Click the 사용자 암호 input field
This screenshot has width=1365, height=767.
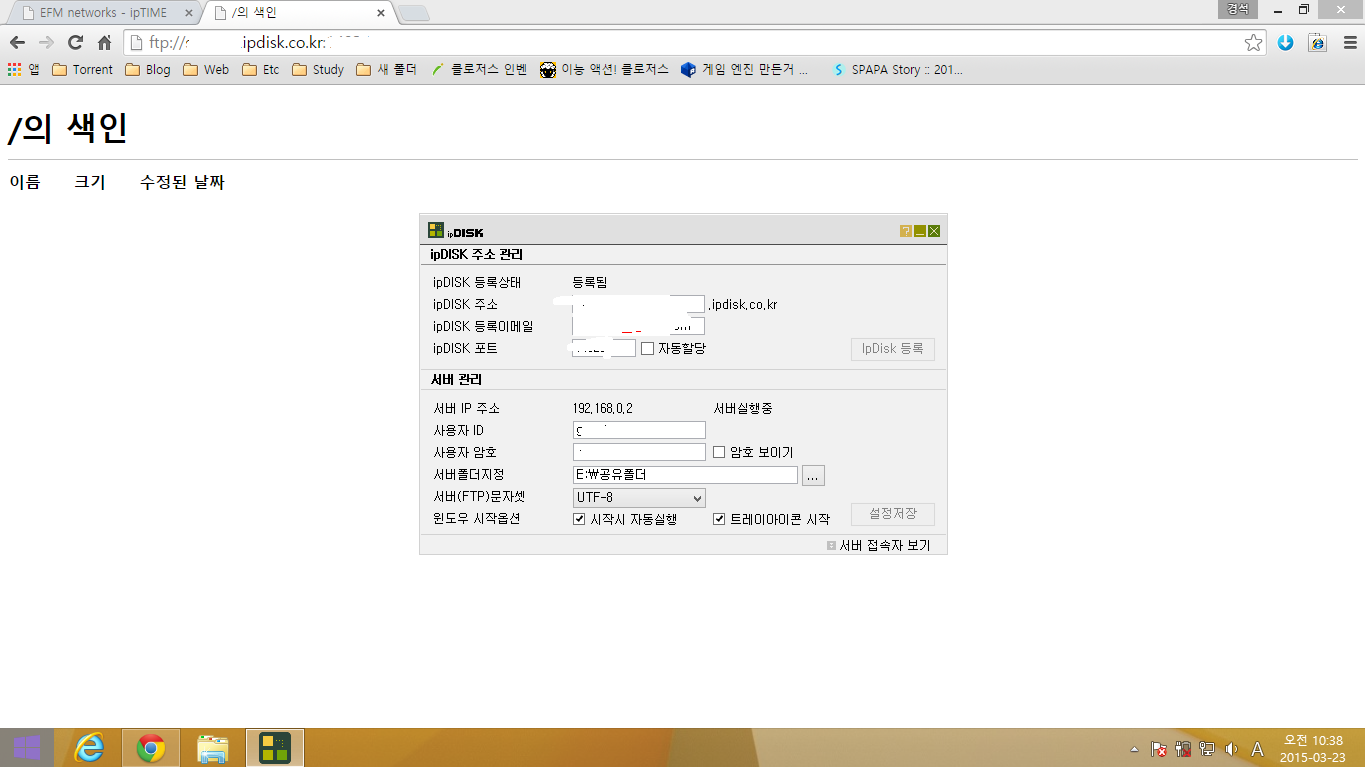[639, 452]
